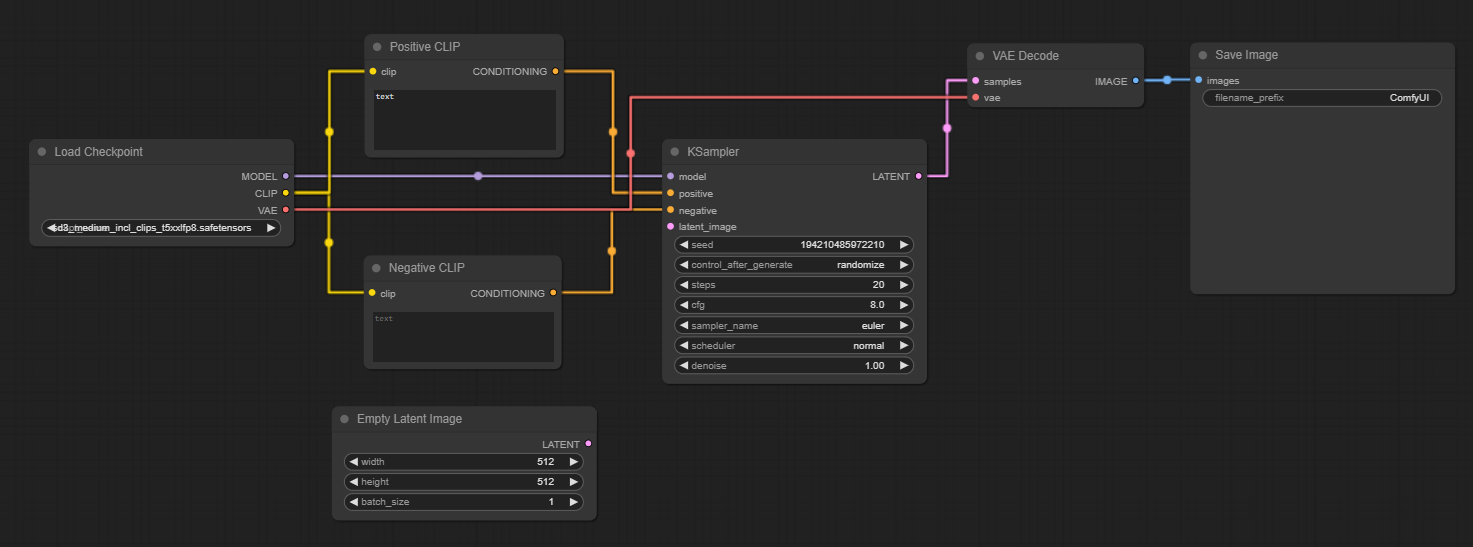Collapse the Empty Latent Image node via title dot

345,419
